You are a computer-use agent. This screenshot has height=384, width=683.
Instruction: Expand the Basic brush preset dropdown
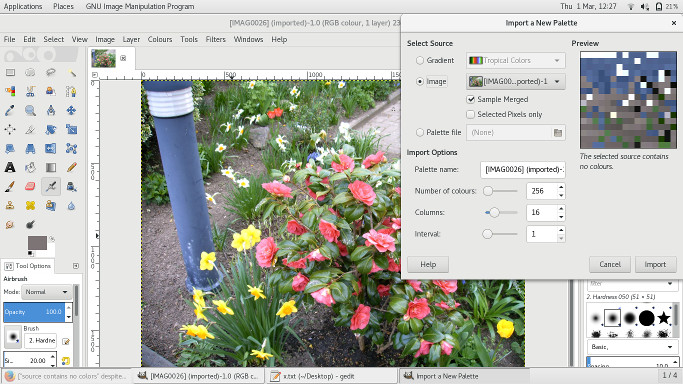point(632,347)
